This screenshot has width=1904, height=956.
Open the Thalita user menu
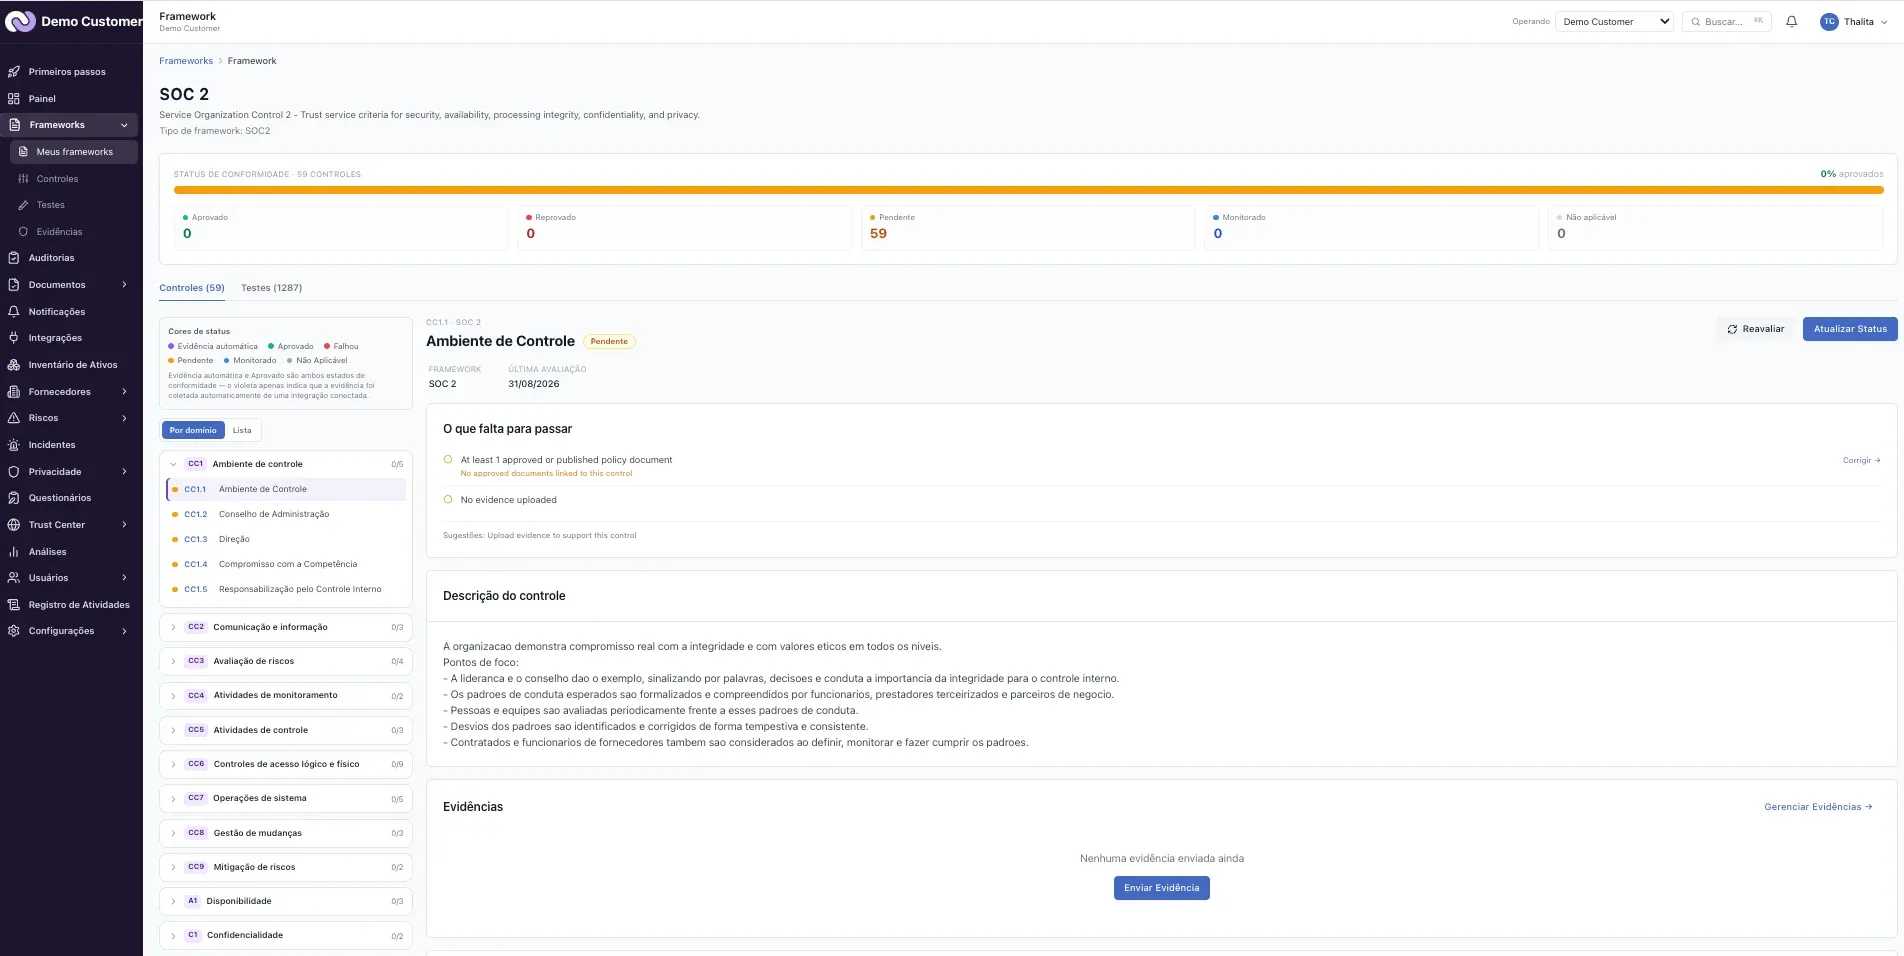click(1854, 21)
